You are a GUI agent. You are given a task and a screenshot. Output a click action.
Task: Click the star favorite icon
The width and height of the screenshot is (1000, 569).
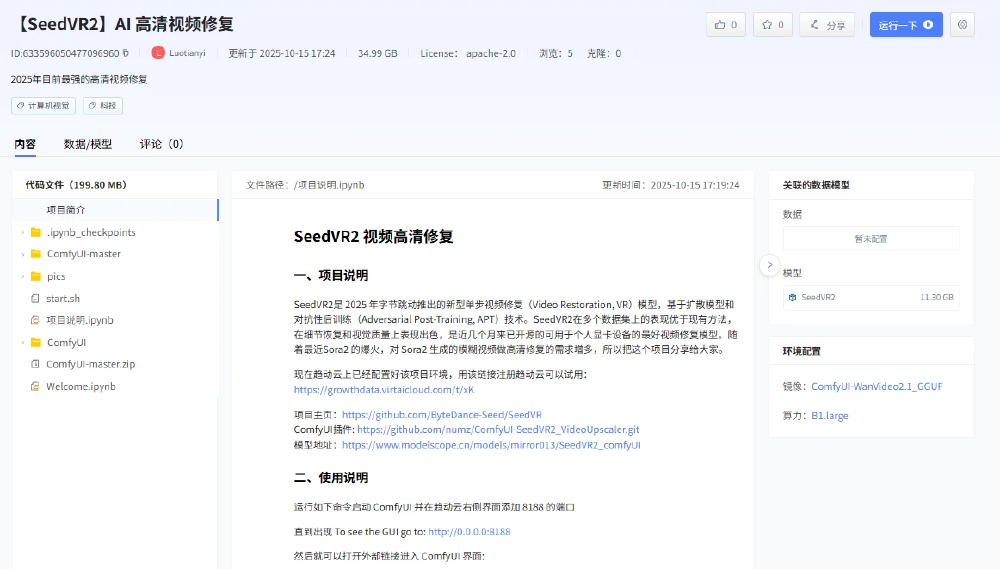pyautogui.click(x=767, y=25)
